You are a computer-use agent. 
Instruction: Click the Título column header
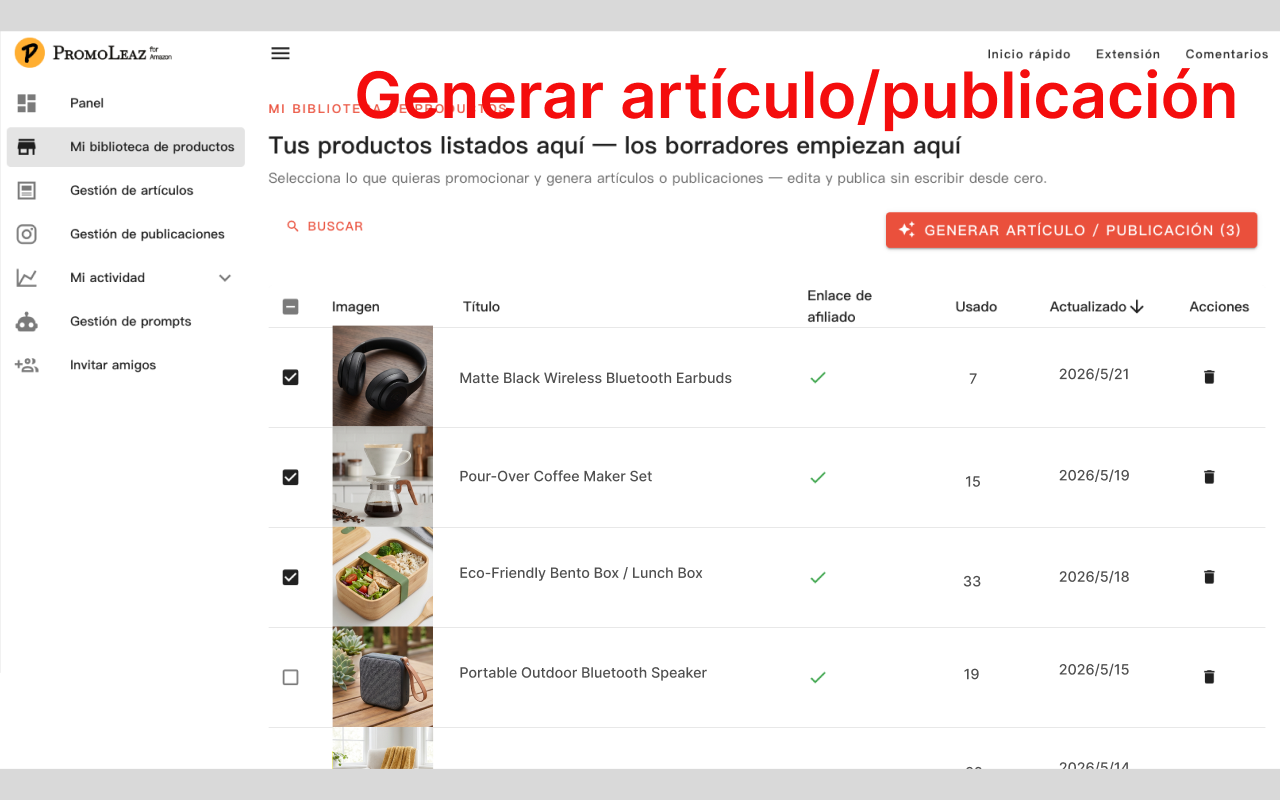tap(481, 307)
